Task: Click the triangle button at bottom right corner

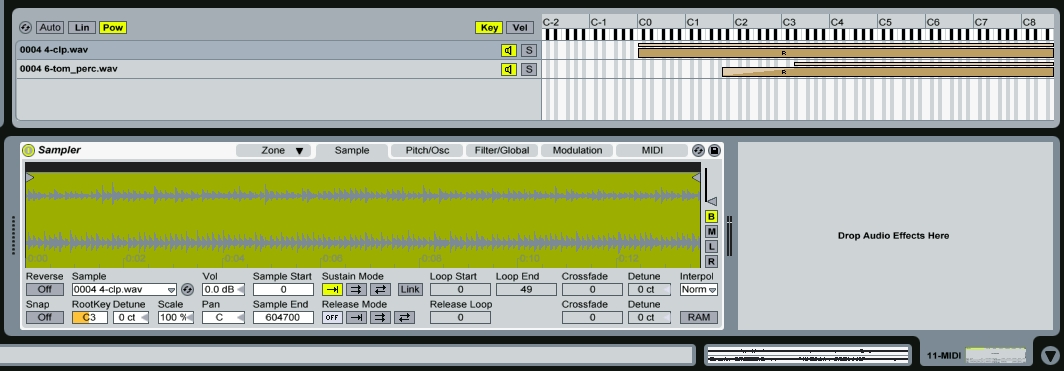Action: [1050, 355]
